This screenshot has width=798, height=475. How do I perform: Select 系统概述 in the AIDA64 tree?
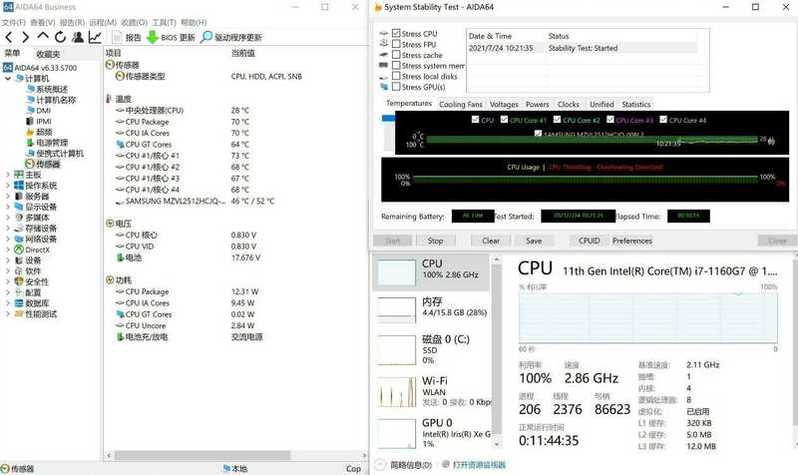click(47, 89)
